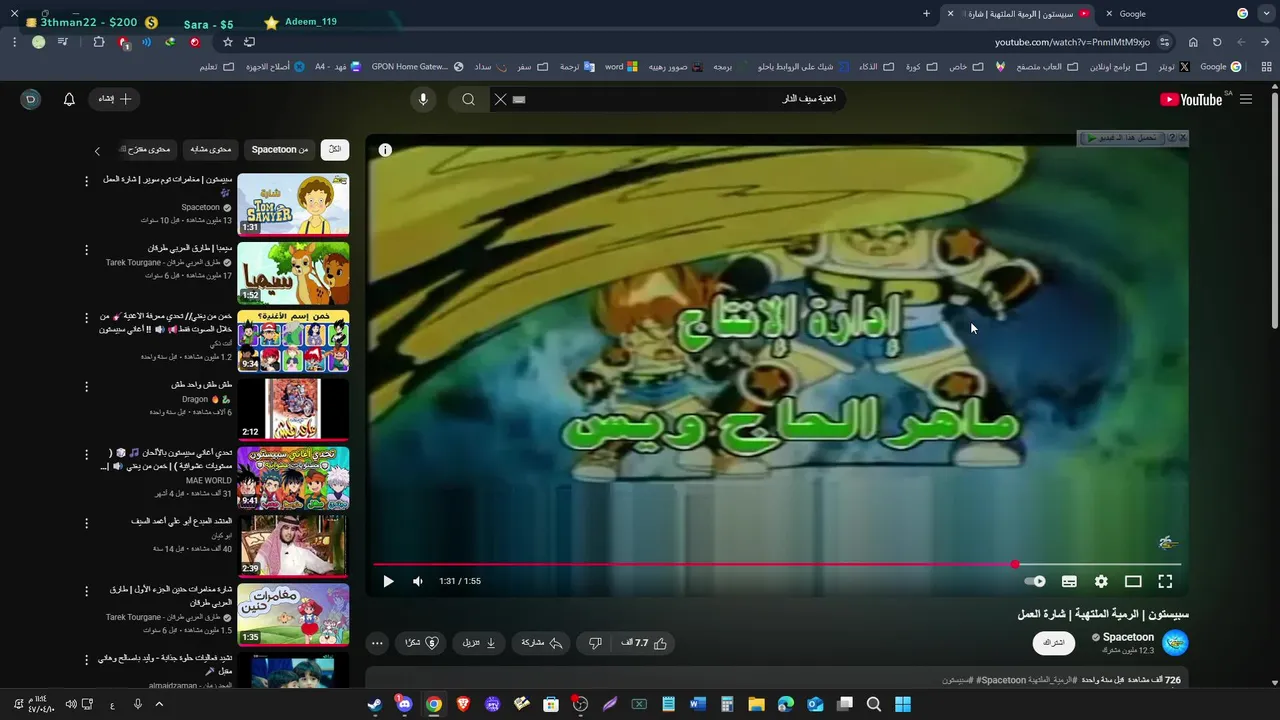Click the create إنشاء button
Screen dimensions: 1280x720
tap(113, 99)
